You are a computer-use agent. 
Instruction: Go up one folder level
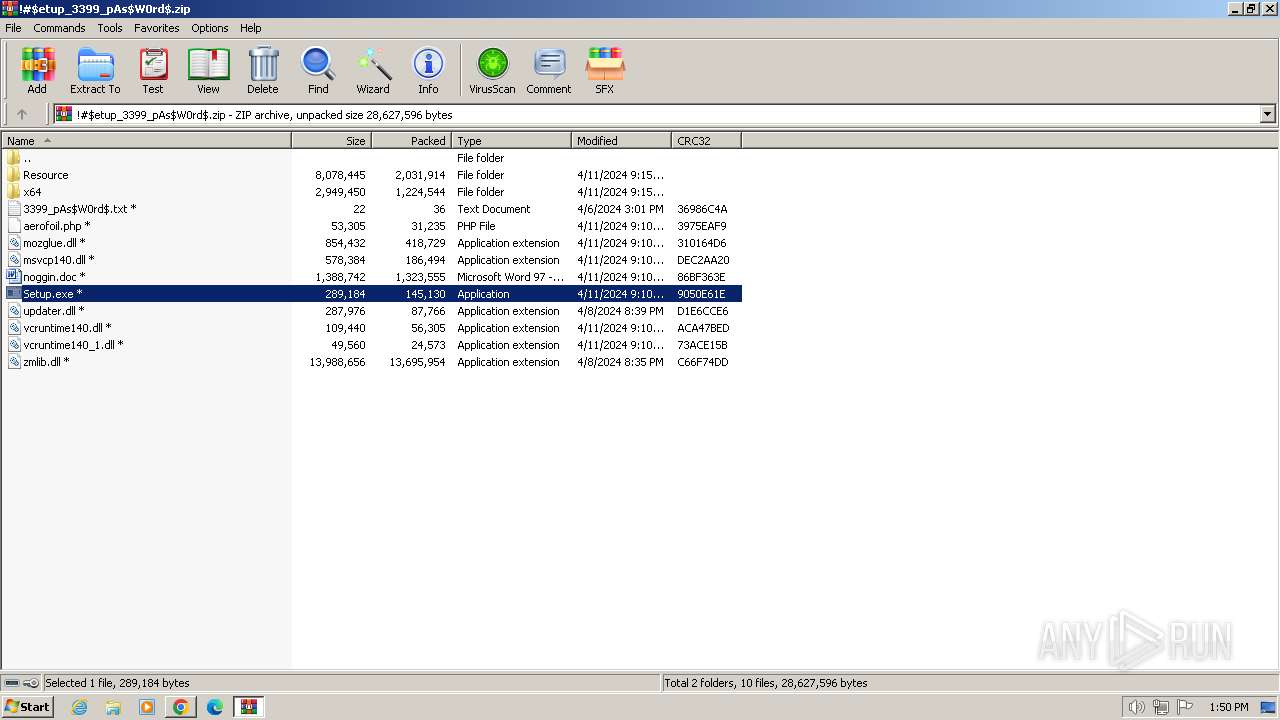(22, 114)
